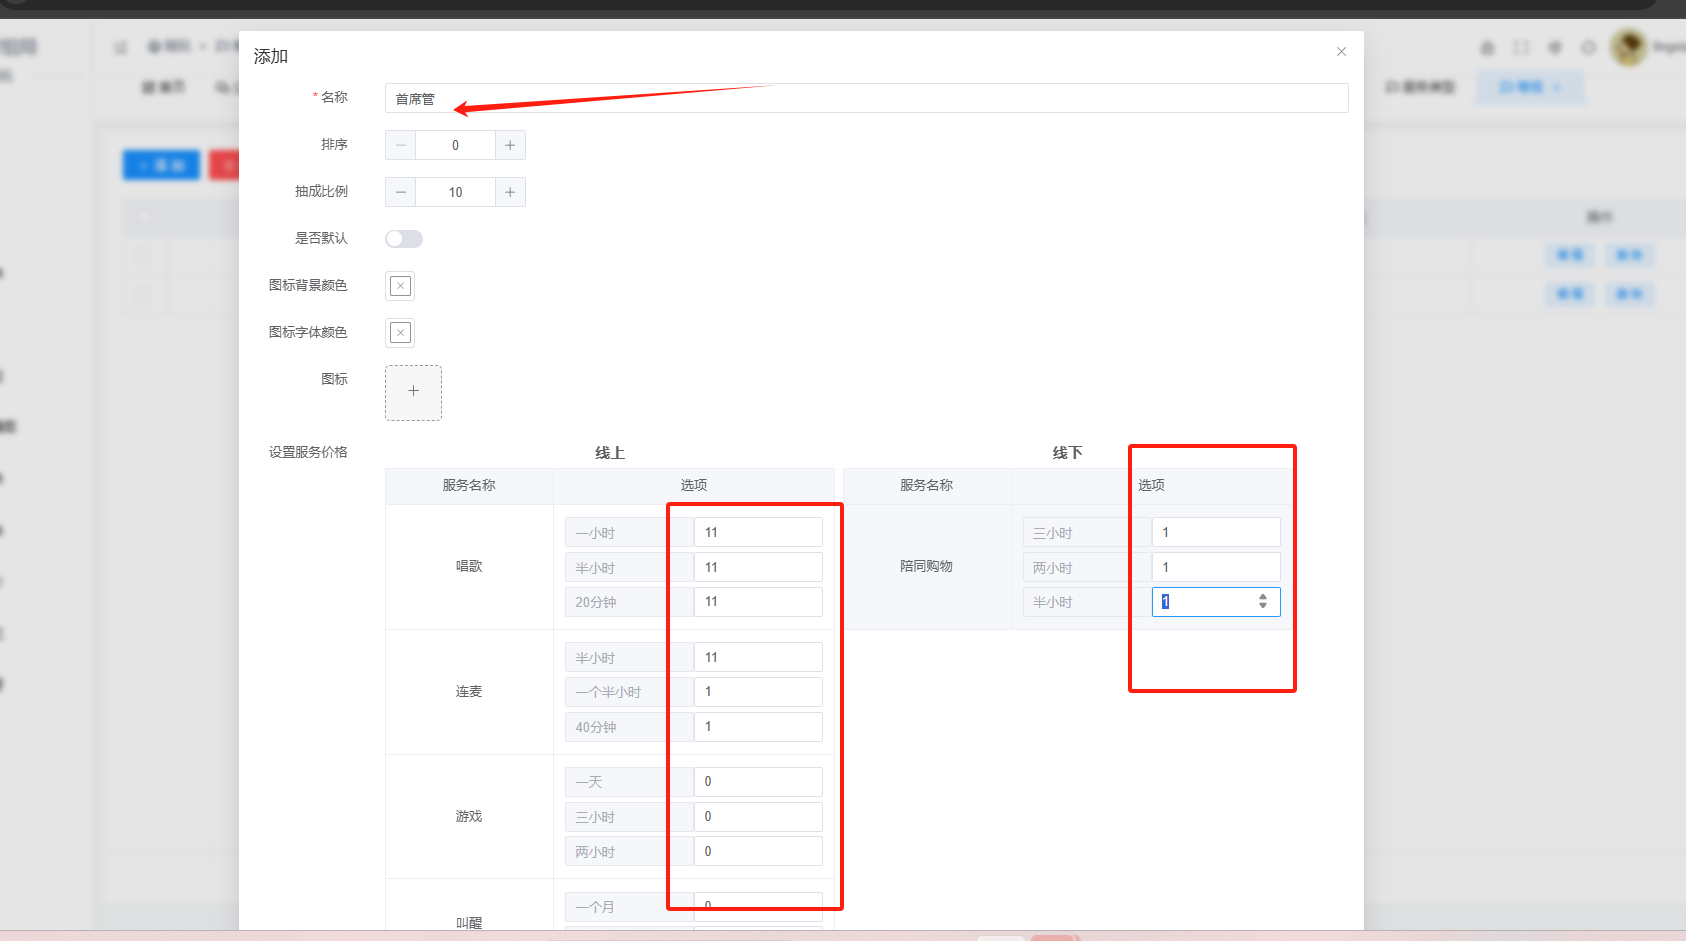Edit the 游戏 一天 price field

tap(758, 782)
